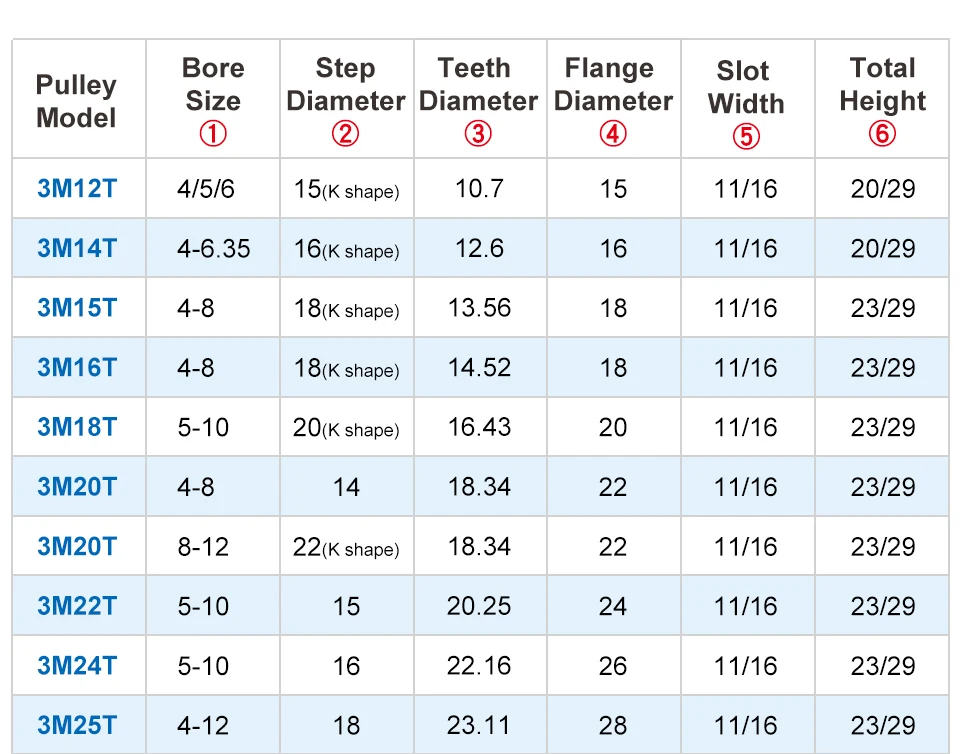Click the 4/5/6 bore size cell

coord(206,189)
